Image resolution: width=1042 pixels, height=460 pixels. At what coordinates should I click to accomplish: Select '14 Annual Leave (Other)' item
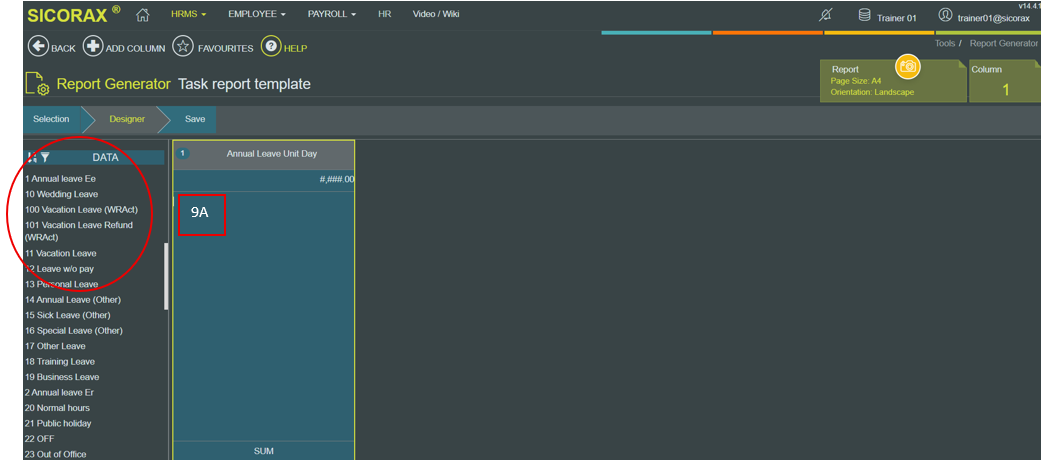pyautogui.click(x=73, y=300)
